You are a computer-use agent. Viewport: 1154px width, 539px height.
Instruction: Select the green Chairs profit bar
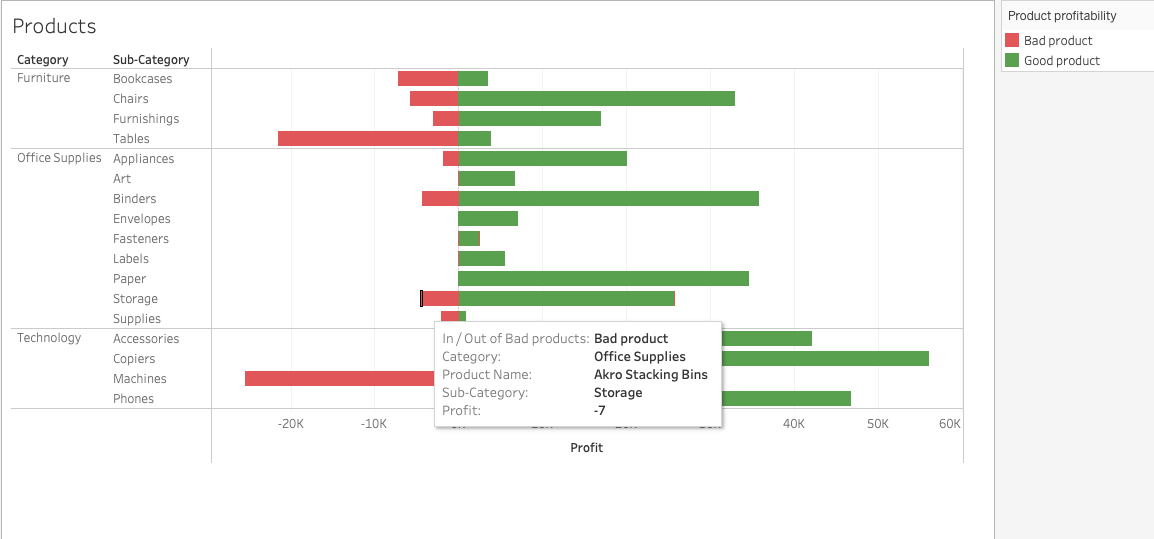click(596, 99)
